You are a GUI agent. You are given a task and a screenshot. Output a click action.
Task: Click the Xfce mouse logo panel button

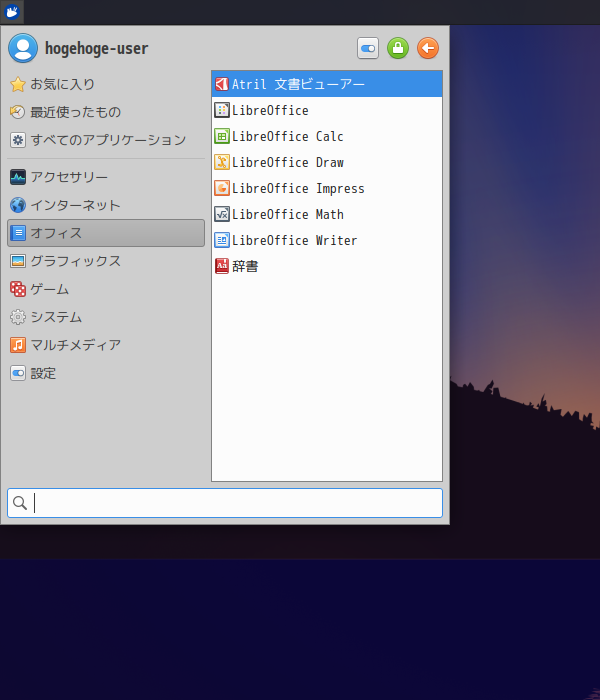coord(12,12)
